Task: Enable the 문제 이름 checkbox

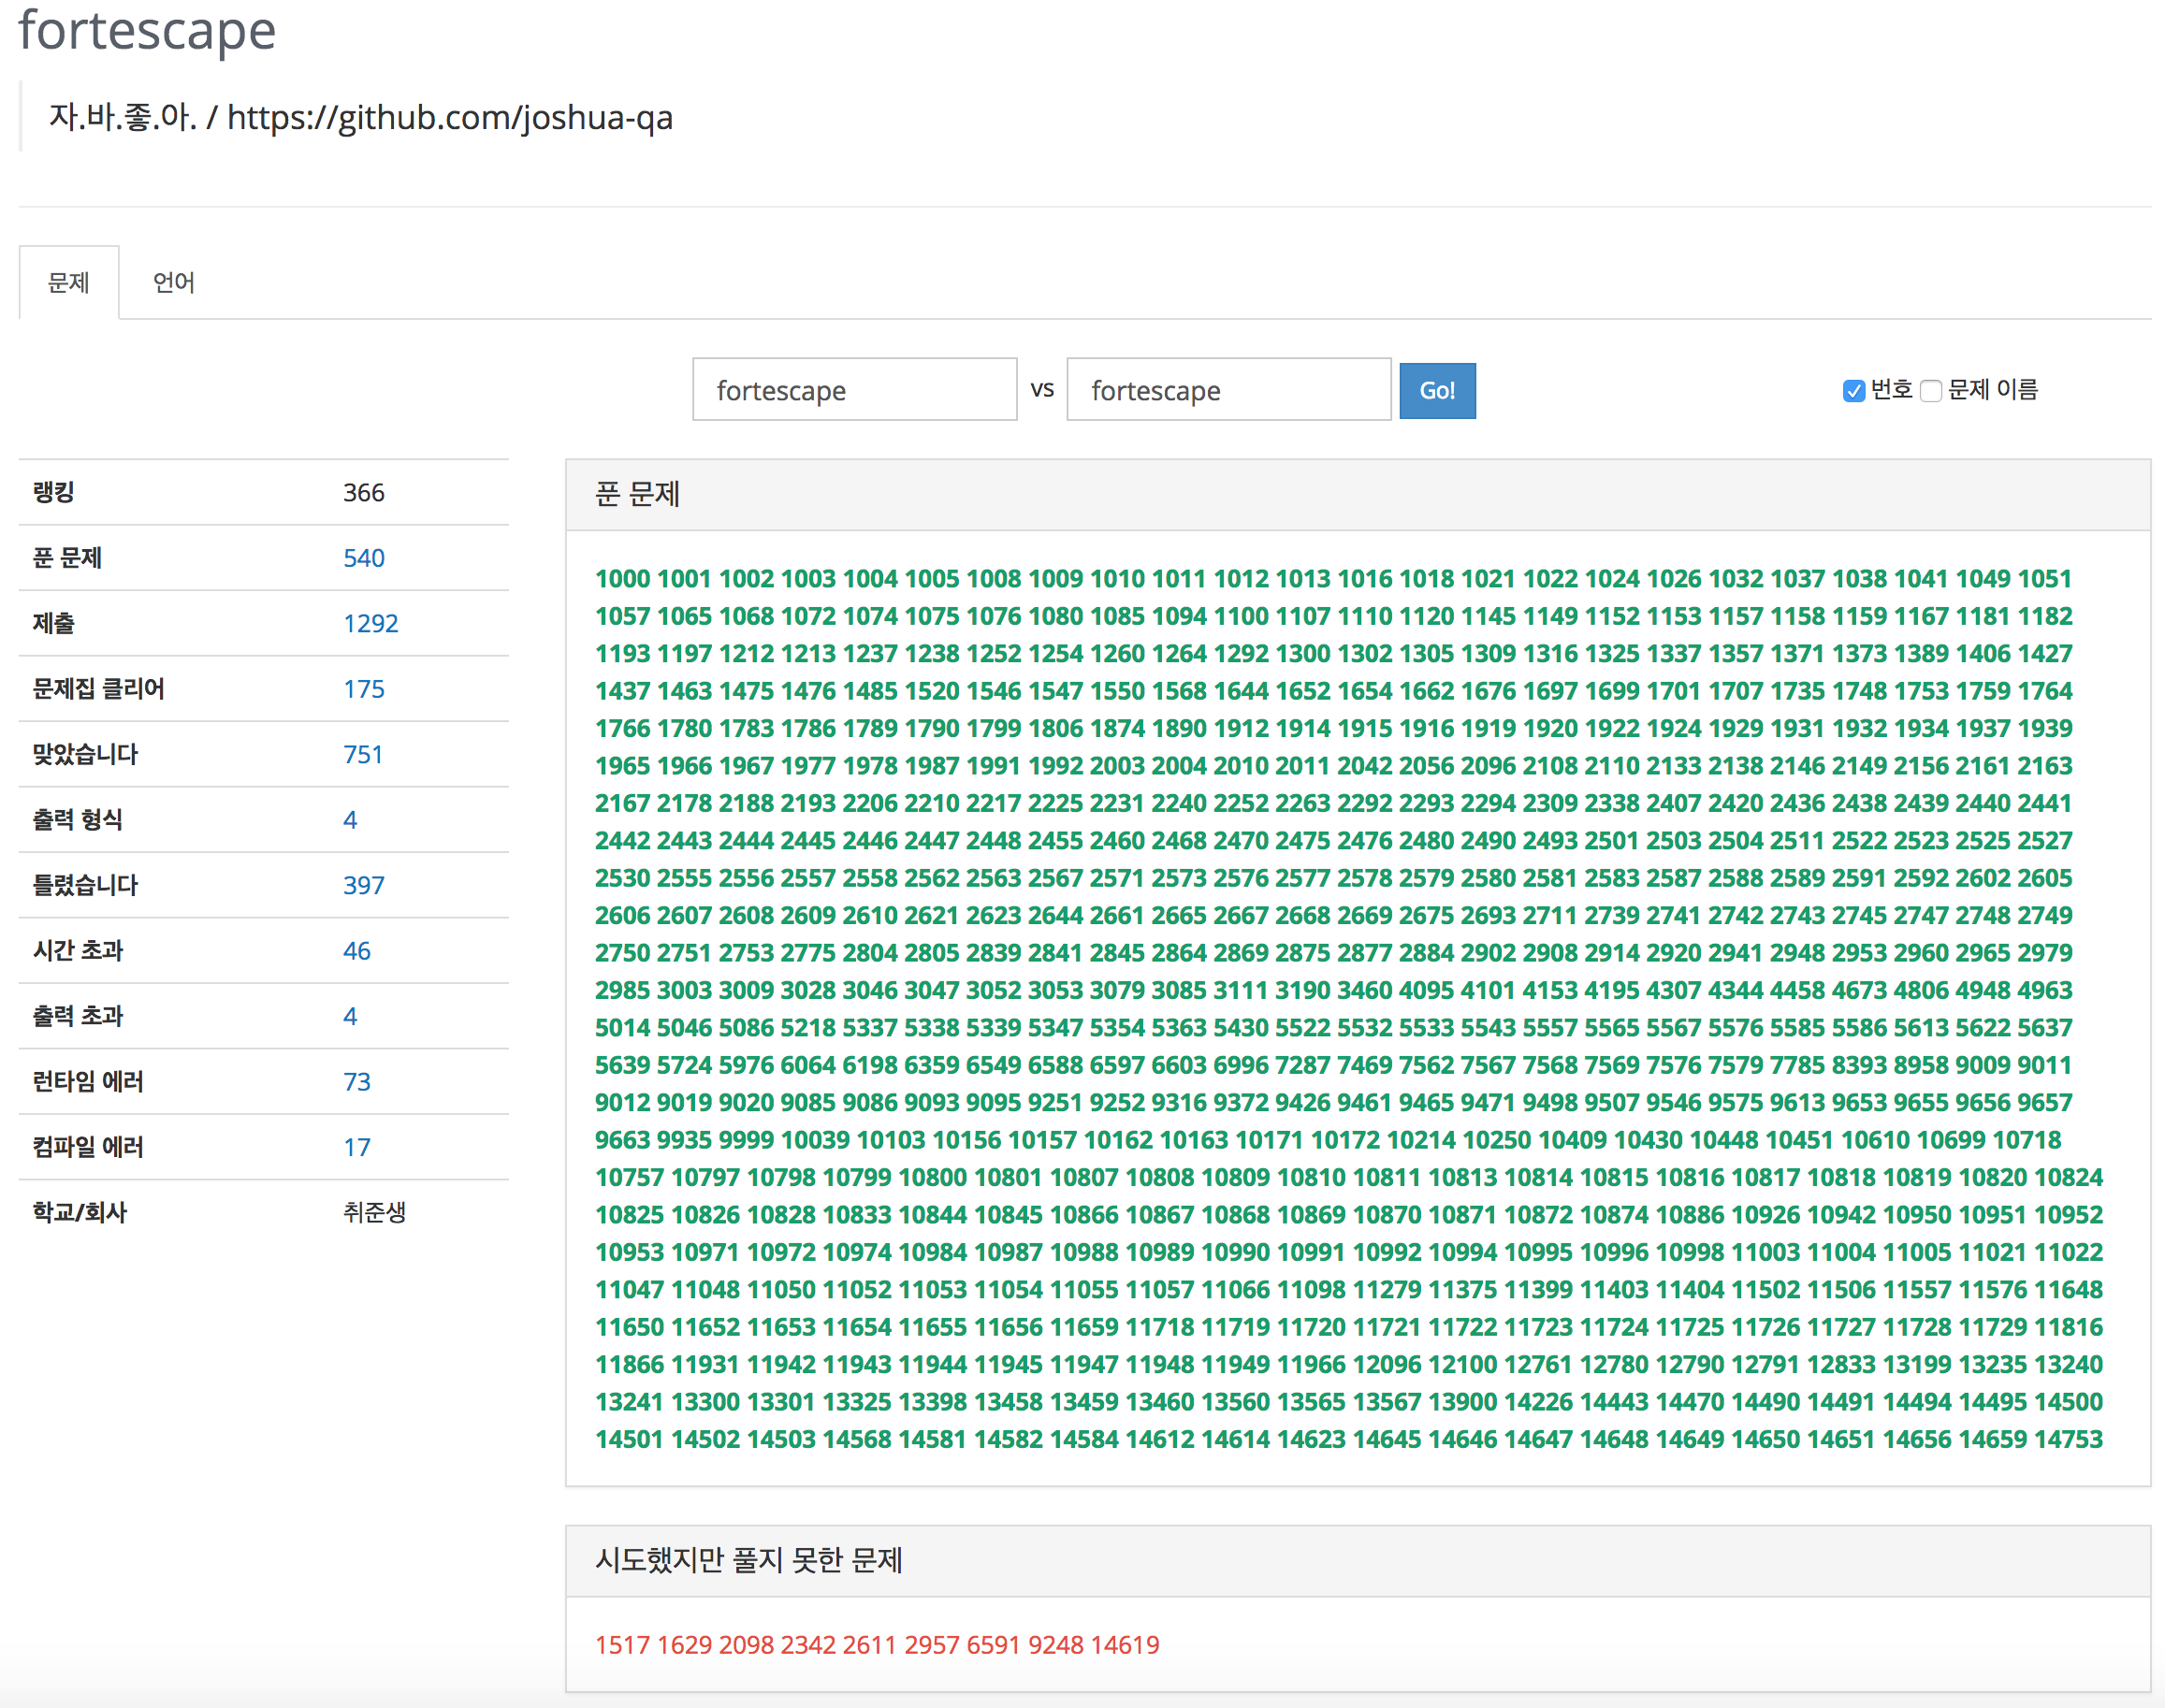Action: pyautogui.click(x=1931, y=390)
